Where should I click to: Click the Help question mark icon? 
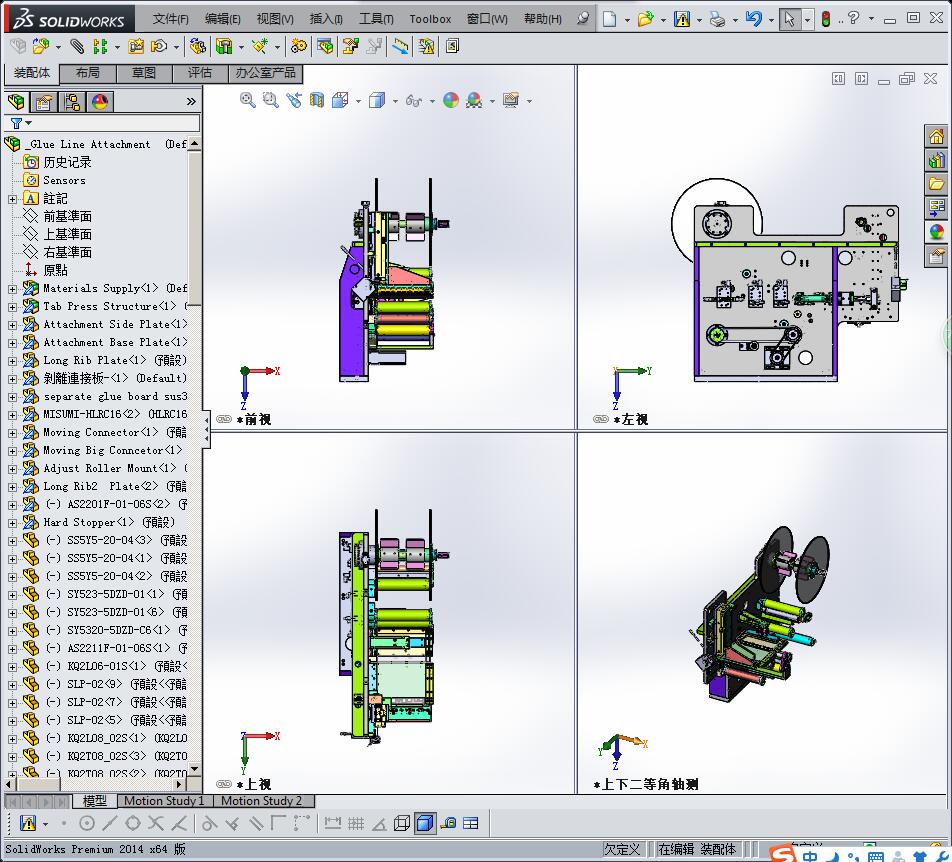(x=854, y=18)
